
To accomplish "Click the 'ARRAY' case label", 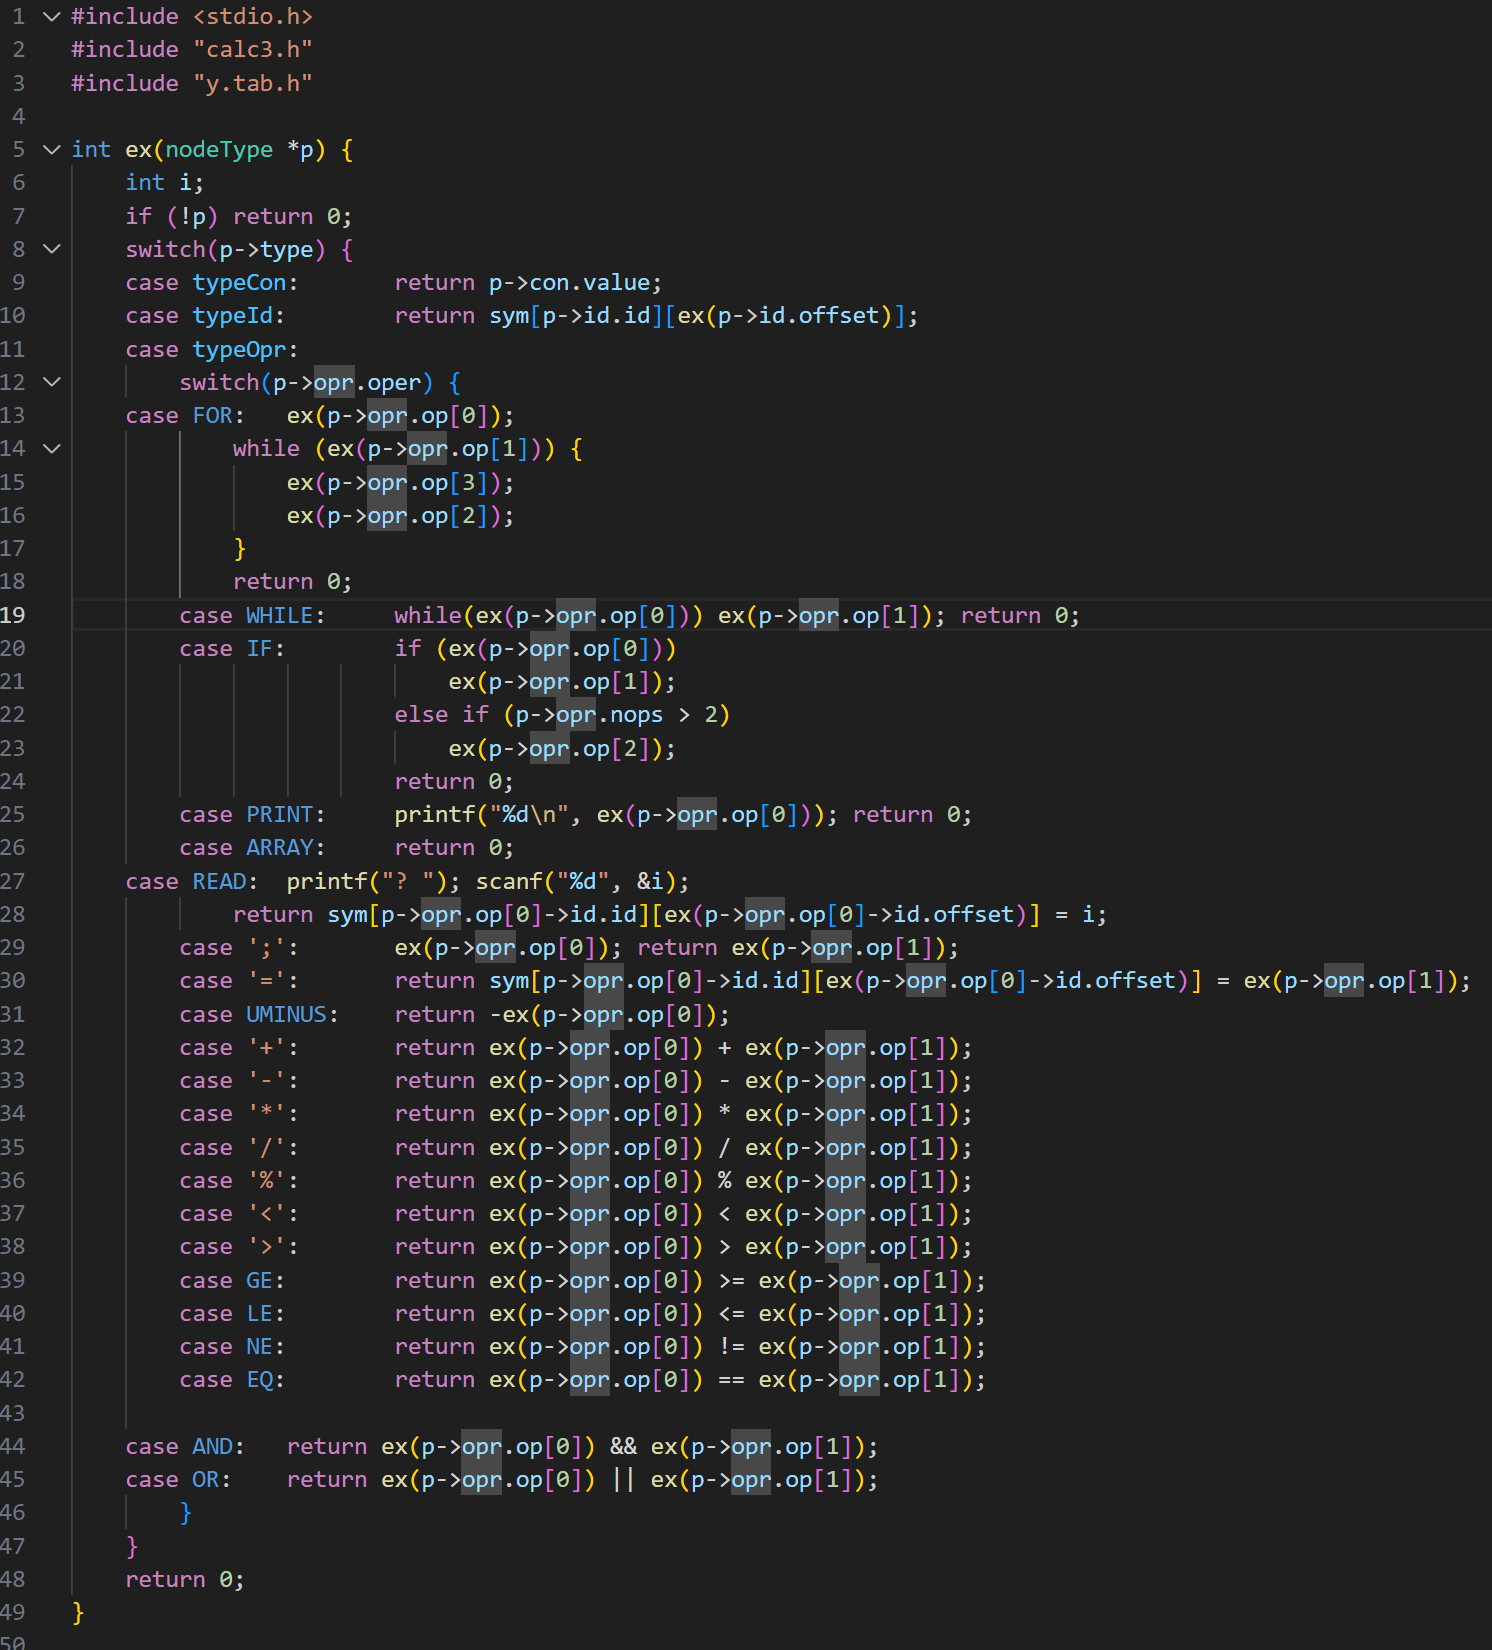I will click(x=280, y=848).
